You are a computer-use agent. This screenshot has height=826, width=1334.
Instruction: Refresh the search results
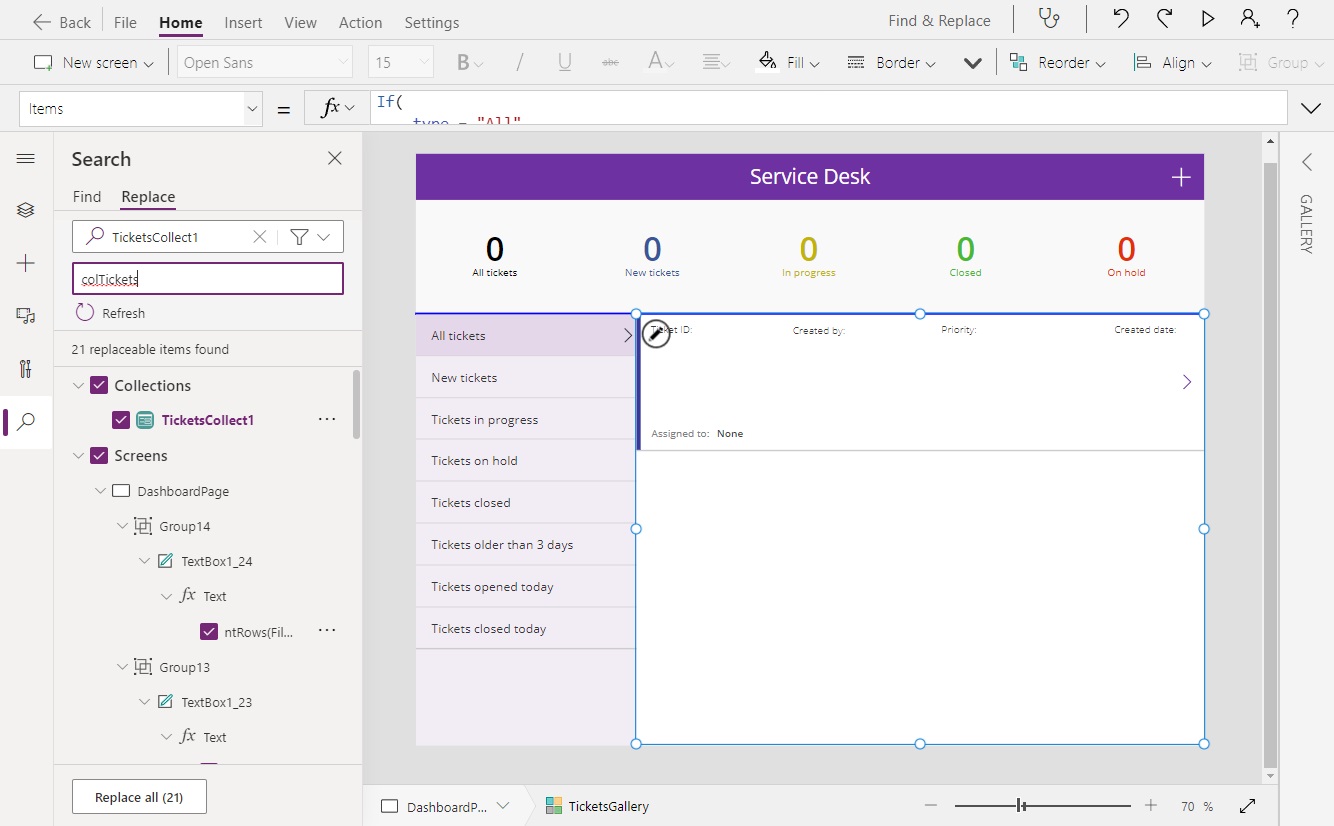(x=110, y=312)
